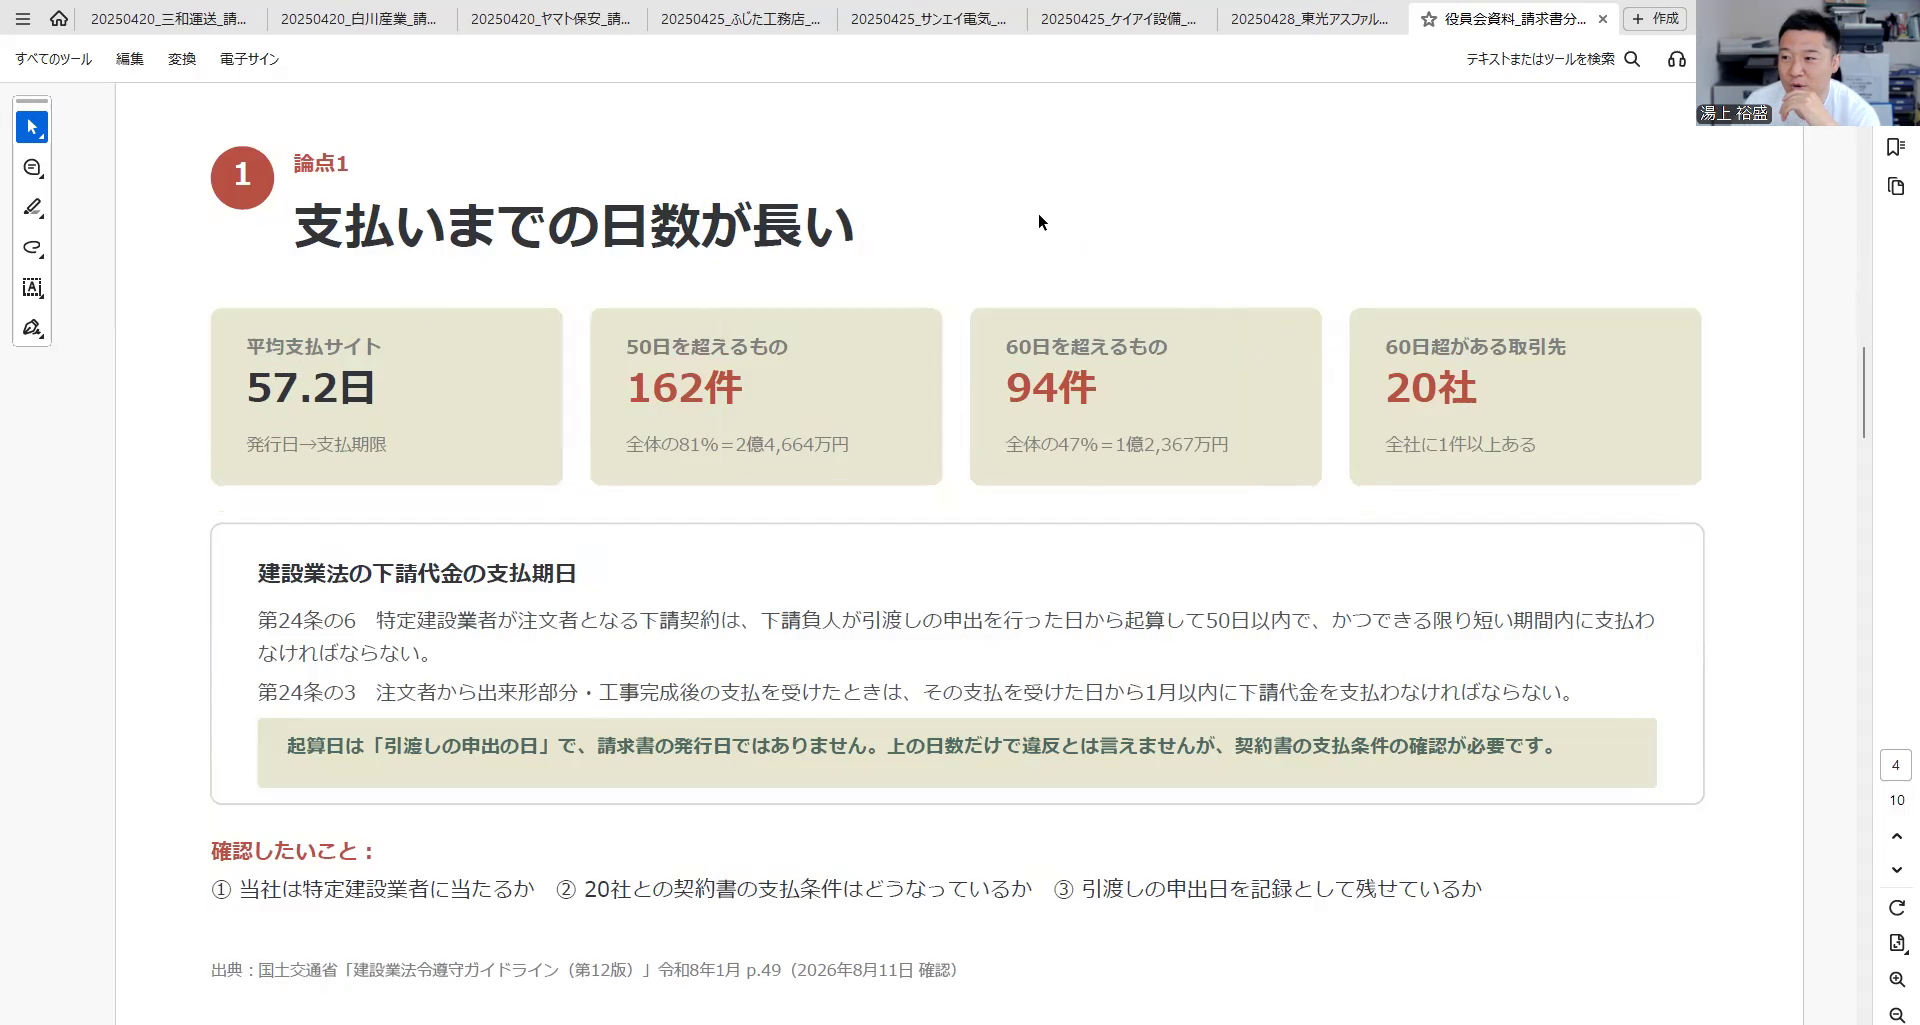The image size is (1920, 1025).
Task: Star the 役員会資料 tab as favorite
Action: click(x=1429, y=19)
